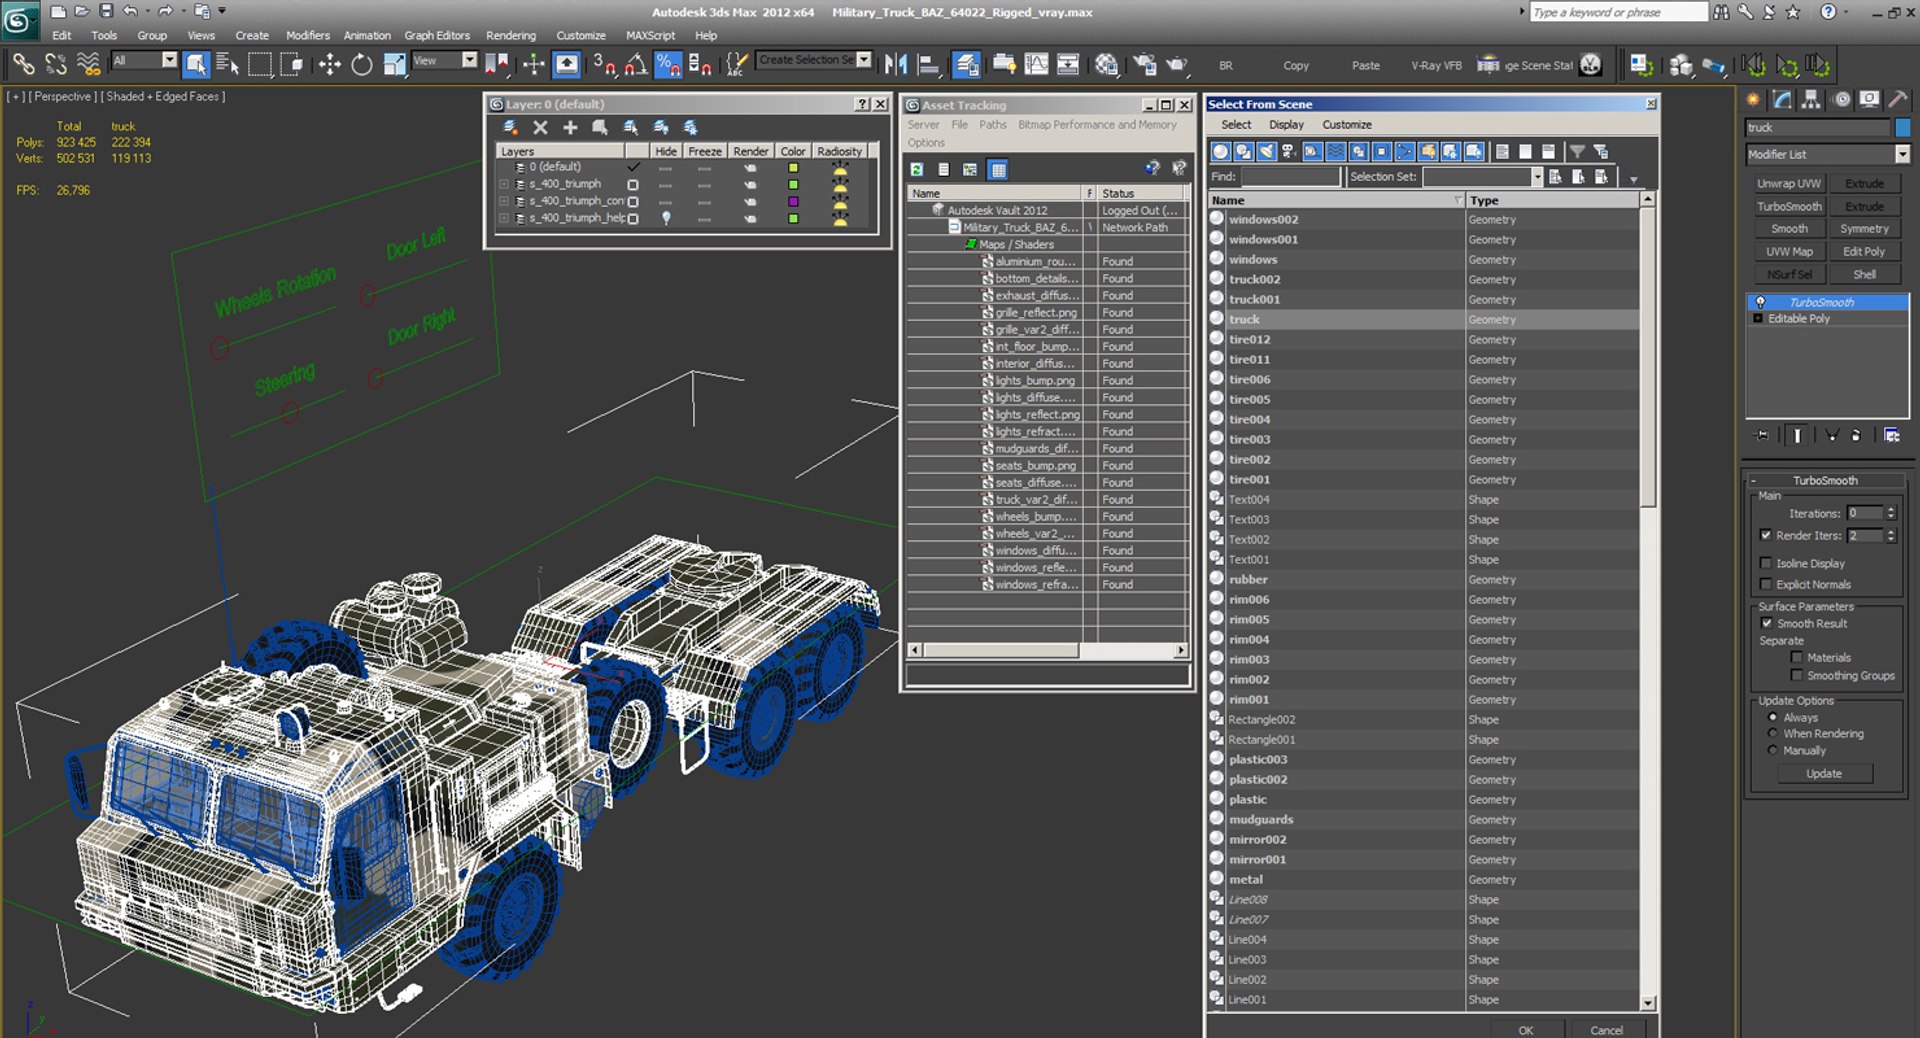Expand Editable Poly in modifier stack

point(1758,319)
